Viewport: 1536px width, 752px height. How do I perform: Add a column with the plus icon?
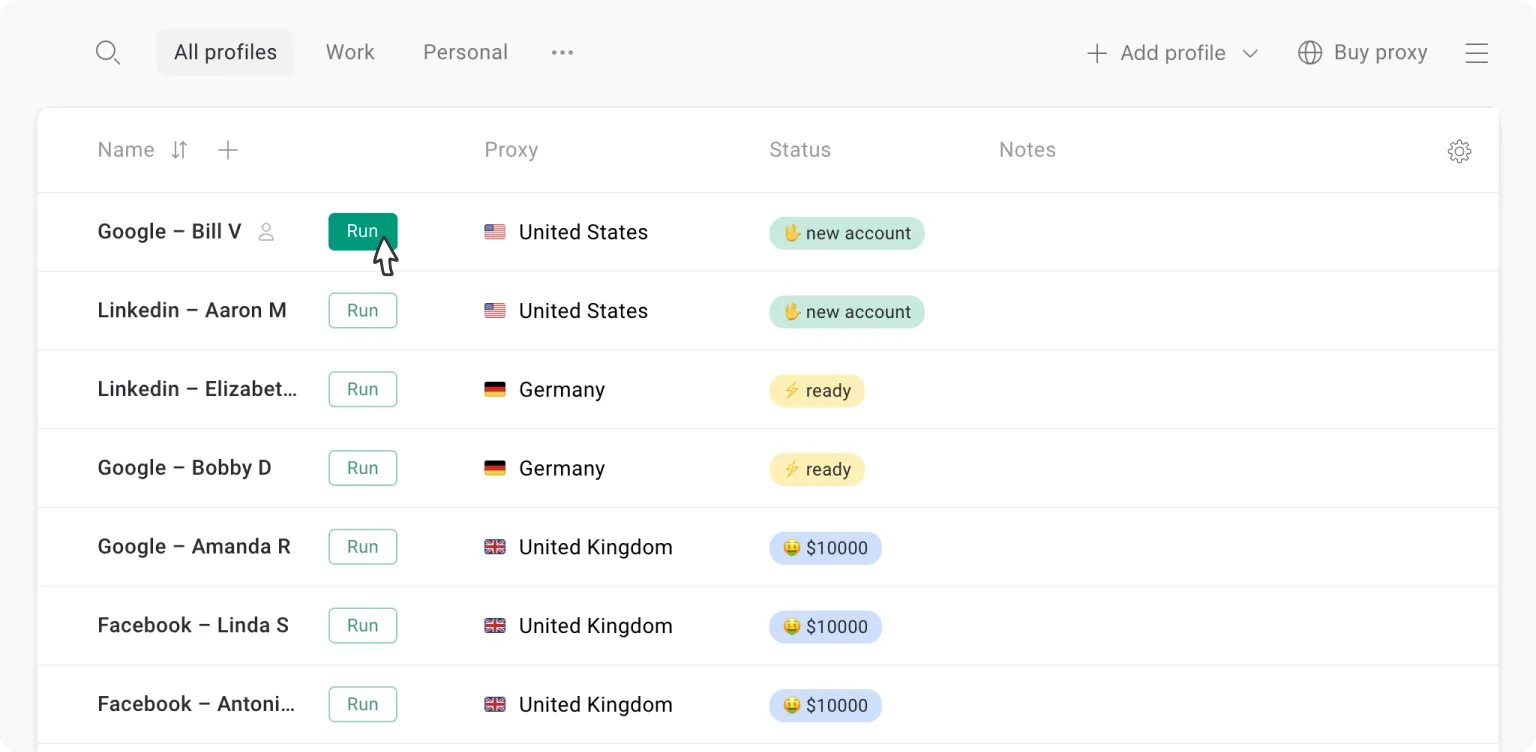pos(228,150)
